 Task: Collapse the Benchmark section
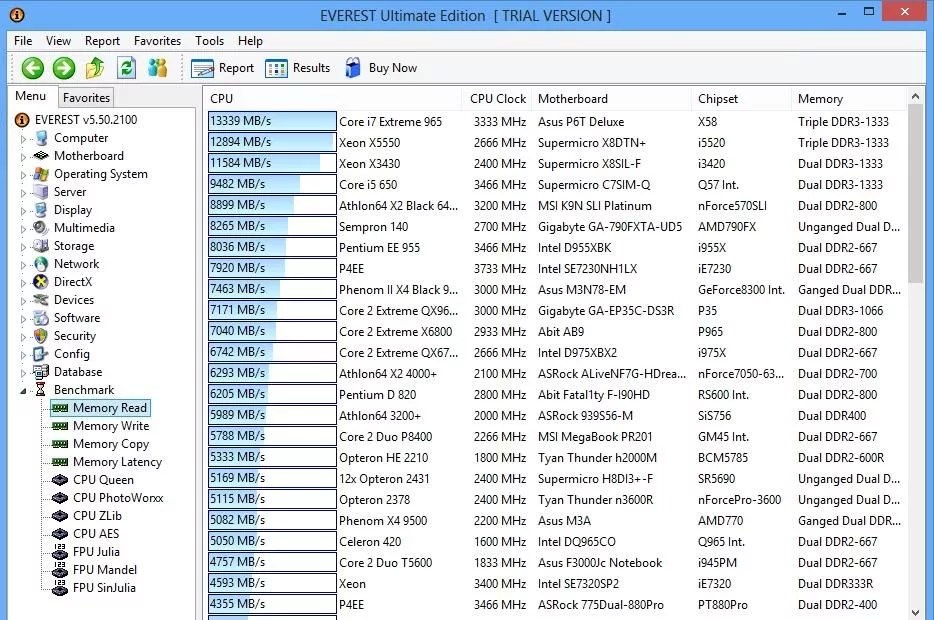tap(24, 389)
